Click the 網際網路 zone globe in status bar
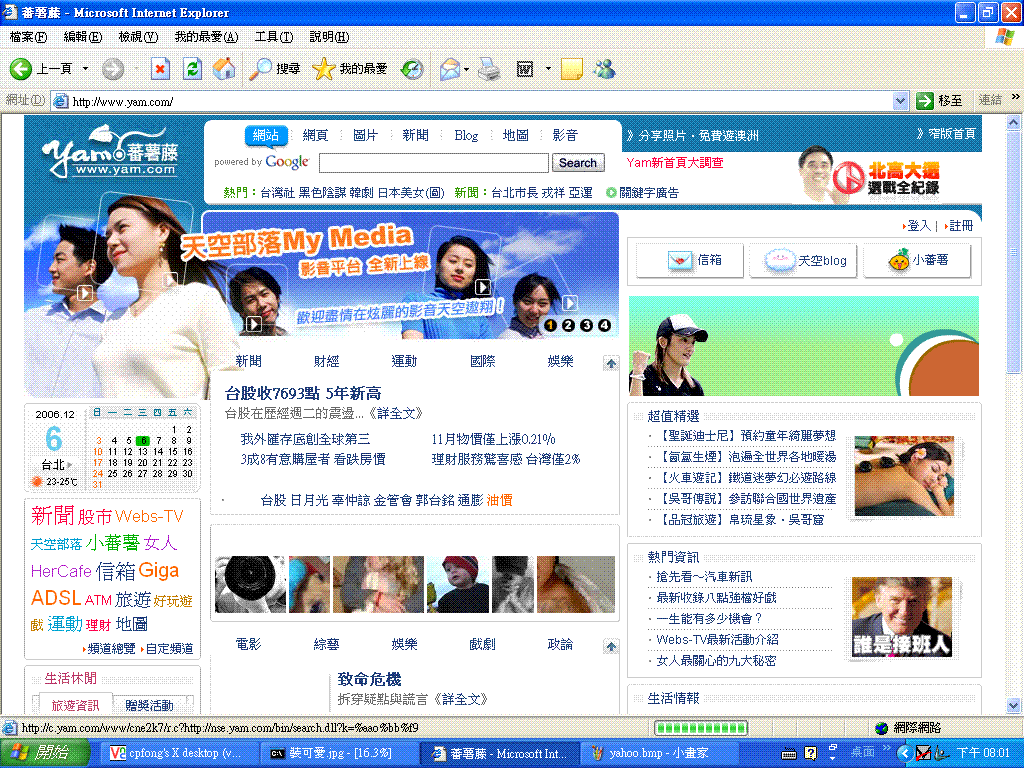 (x=882, y=728)
